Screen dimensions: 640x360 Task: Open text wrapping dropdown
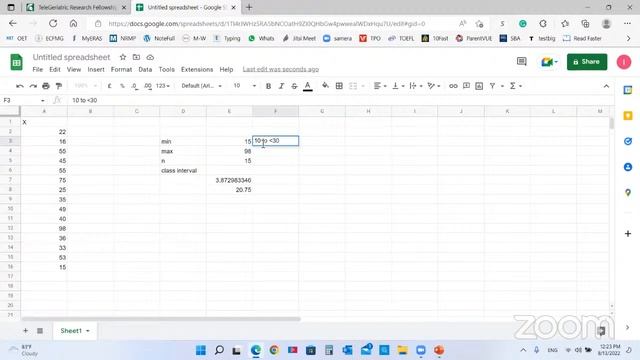pos(415,86)
